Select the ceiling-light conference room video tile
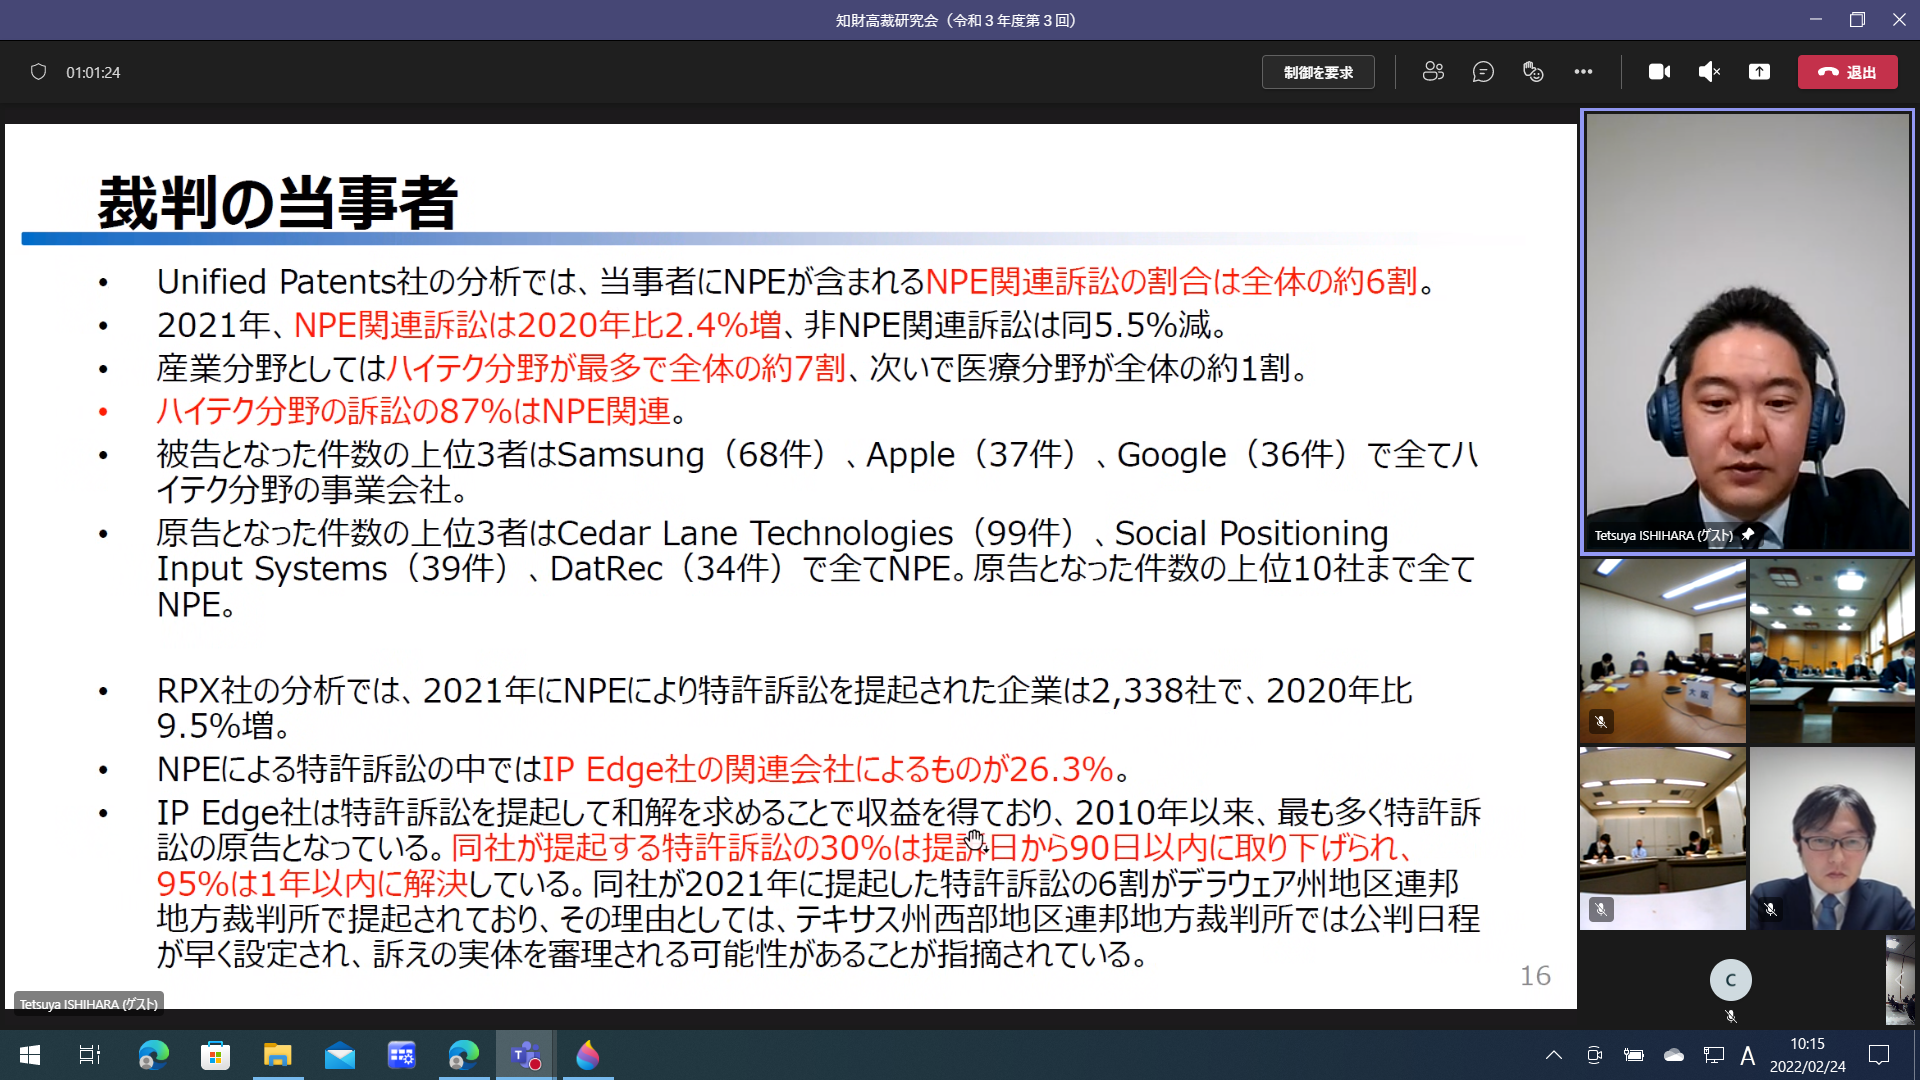Image resolution: width=1920 pixels, height=1080 pixels. pyautogui.click(x=1663, y=838)
